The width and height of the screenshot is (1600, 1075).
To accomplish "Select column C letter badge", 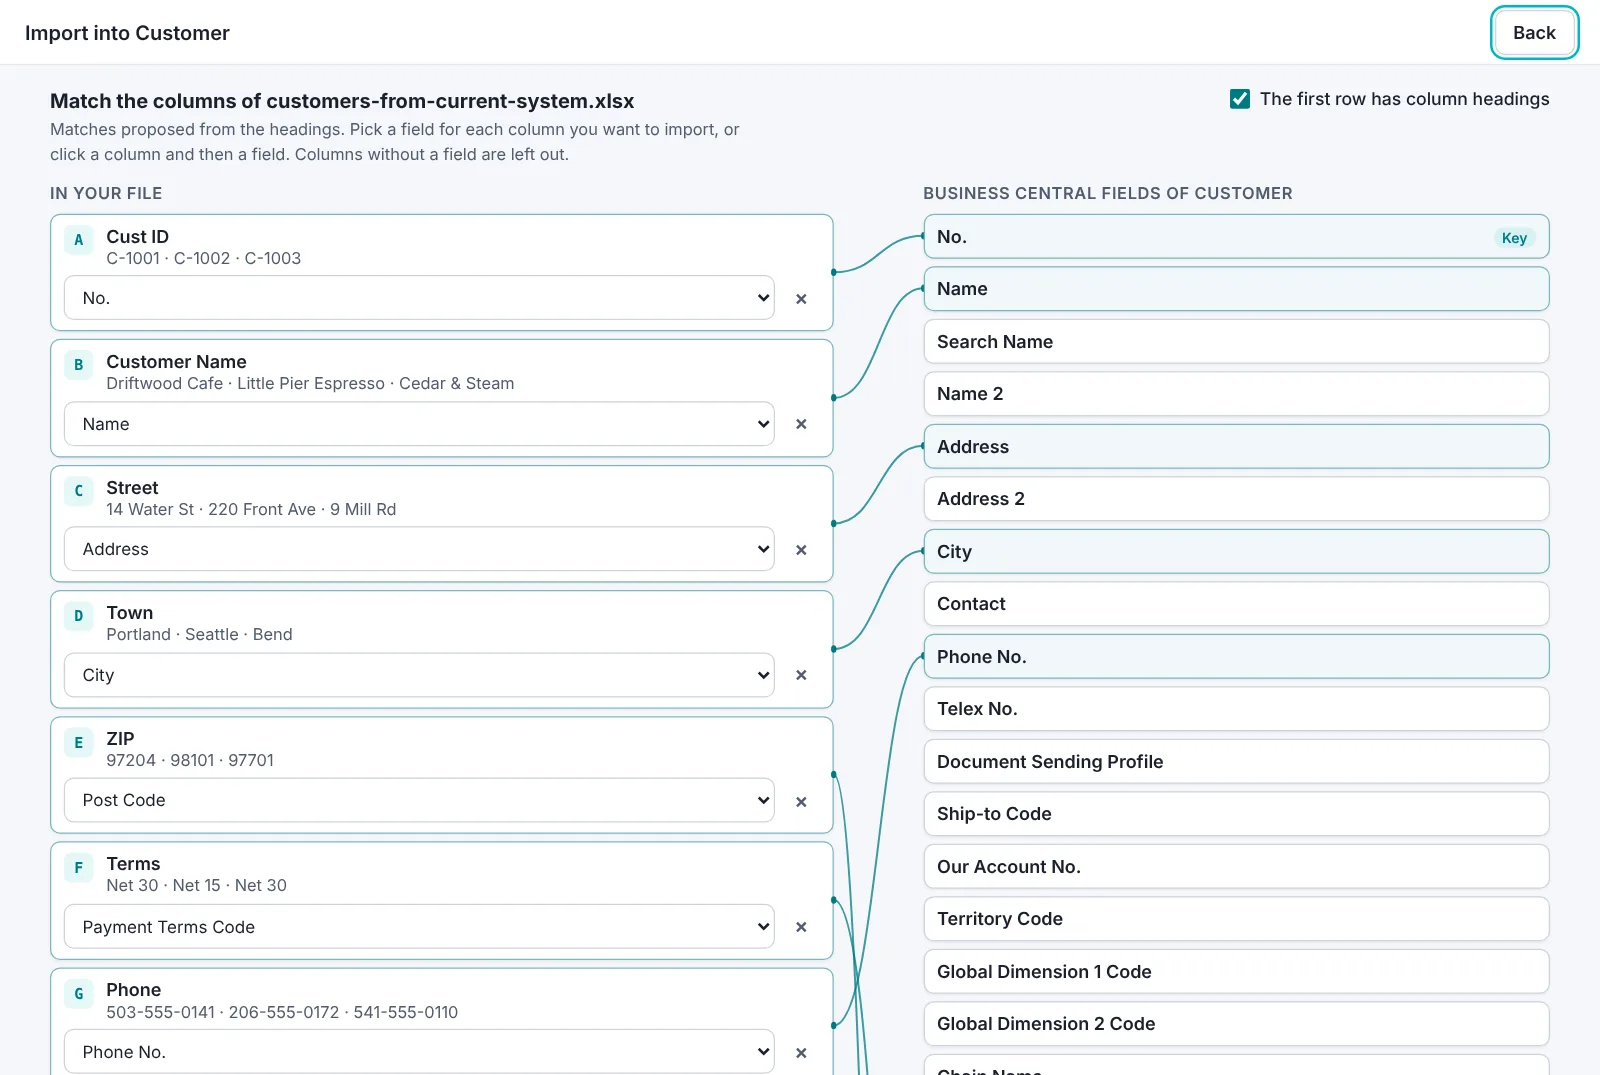I will coord(79,491).
